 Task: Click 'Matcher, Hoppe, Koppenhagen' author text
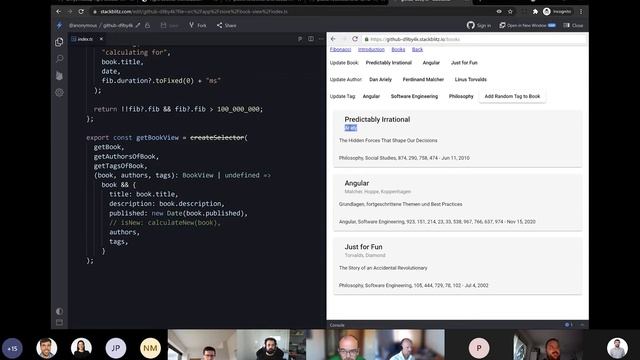378,191
